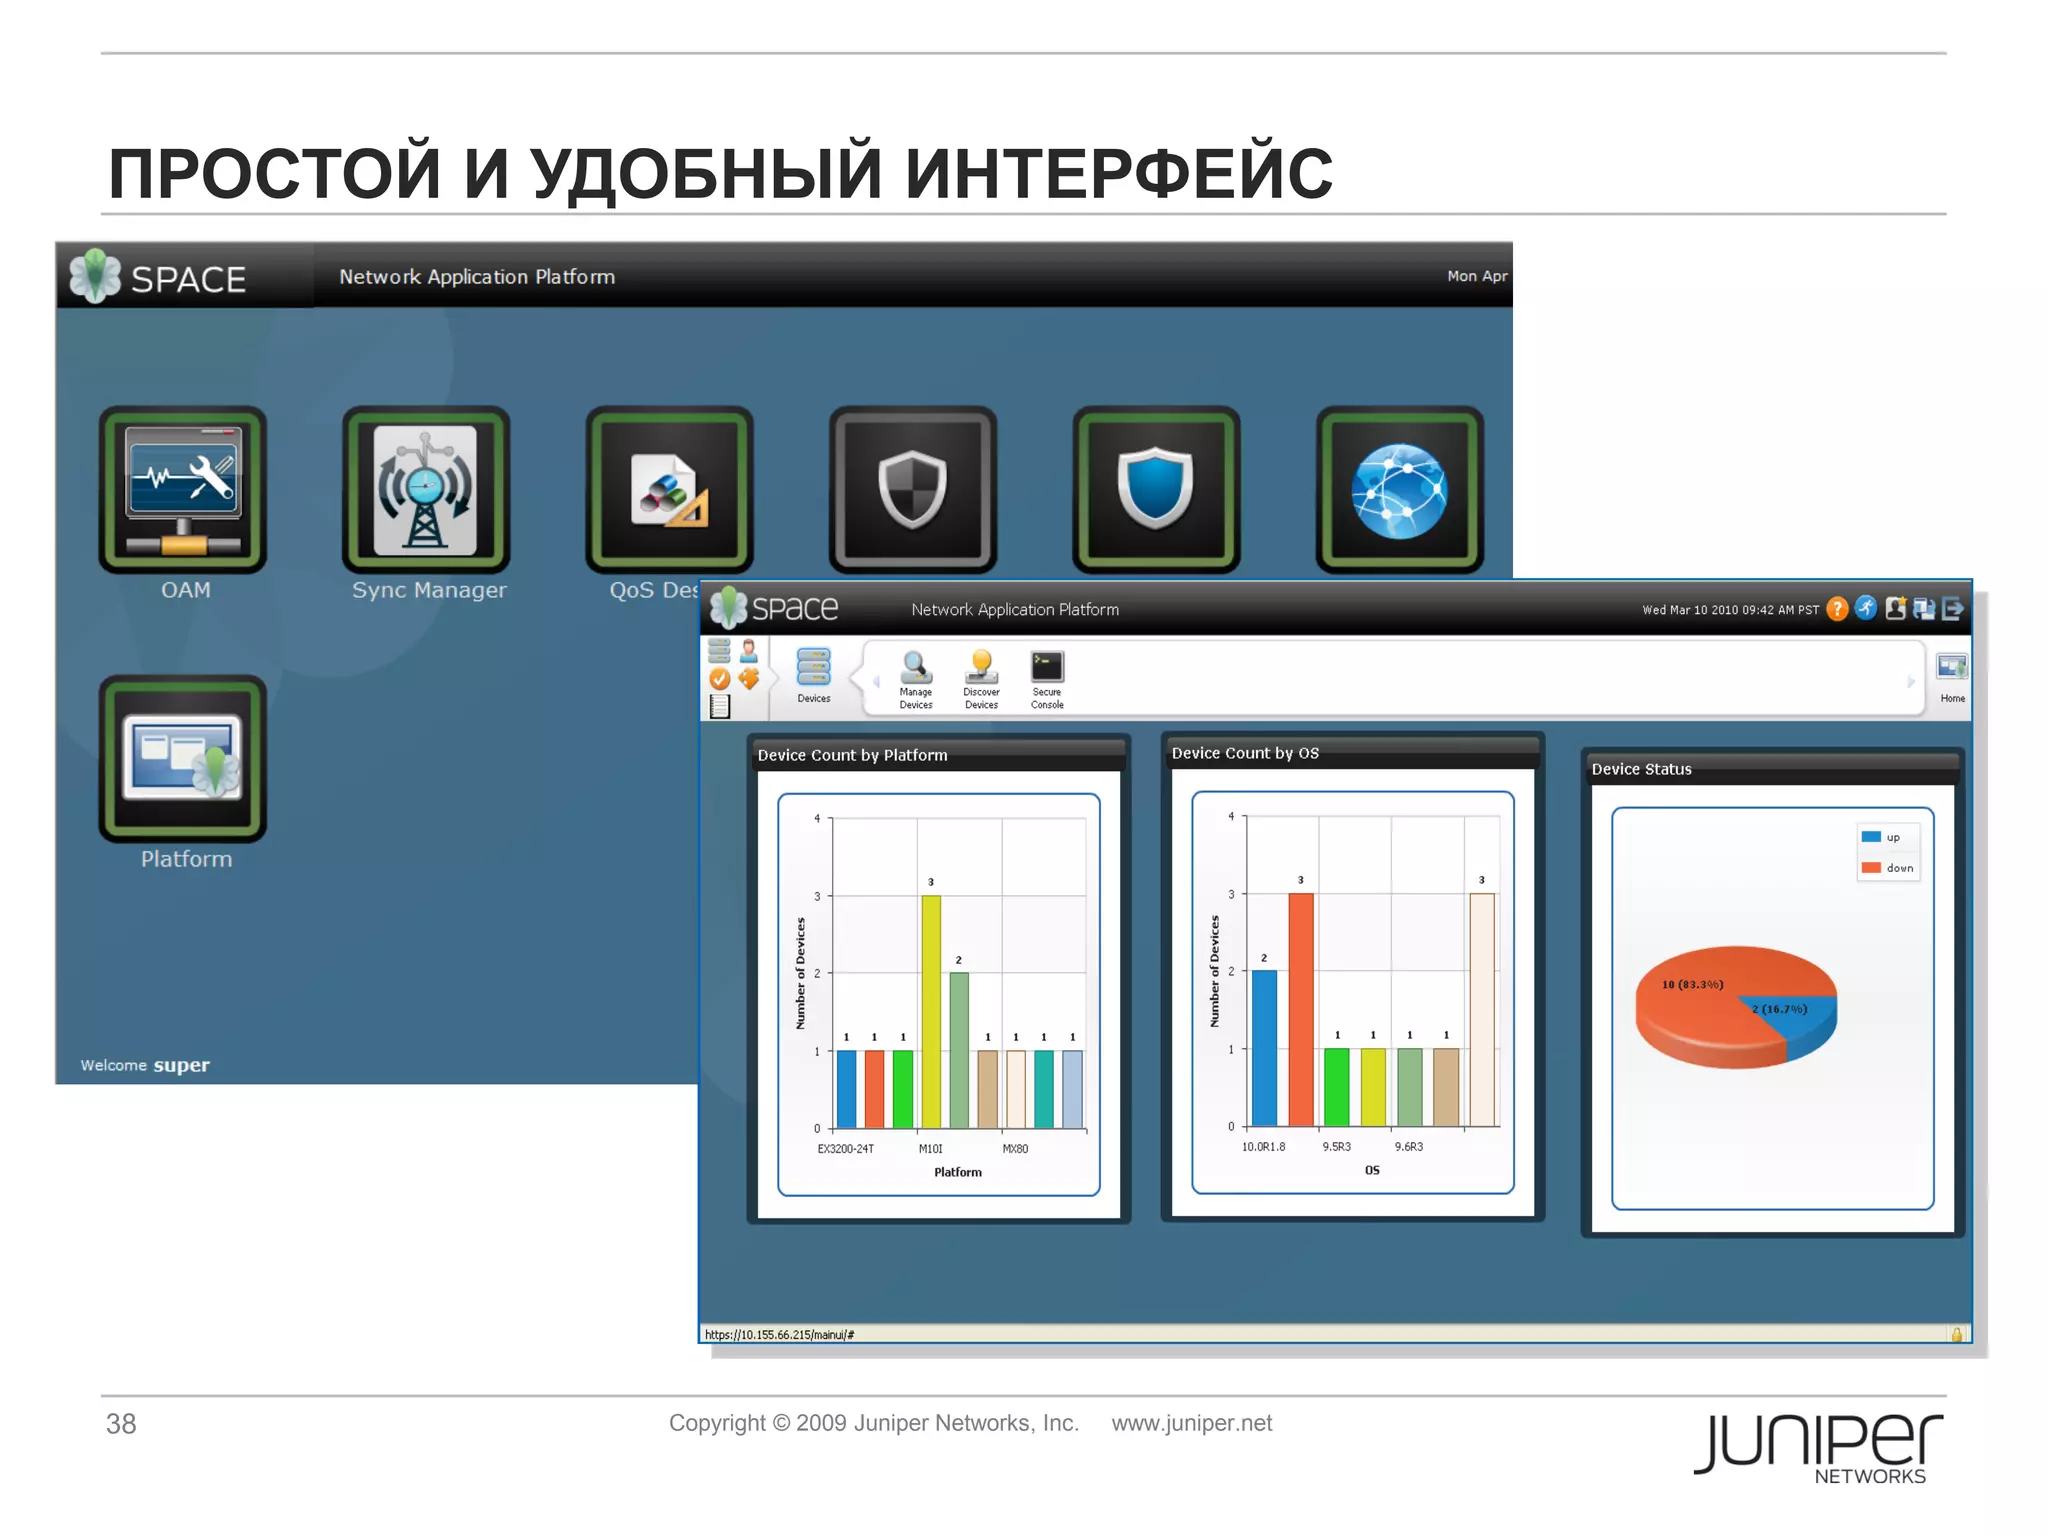This screenshot has height=1536, width=2048.
Task: Click the orange bar valued 3 in OS chart
Action: click(1301, 1010)
